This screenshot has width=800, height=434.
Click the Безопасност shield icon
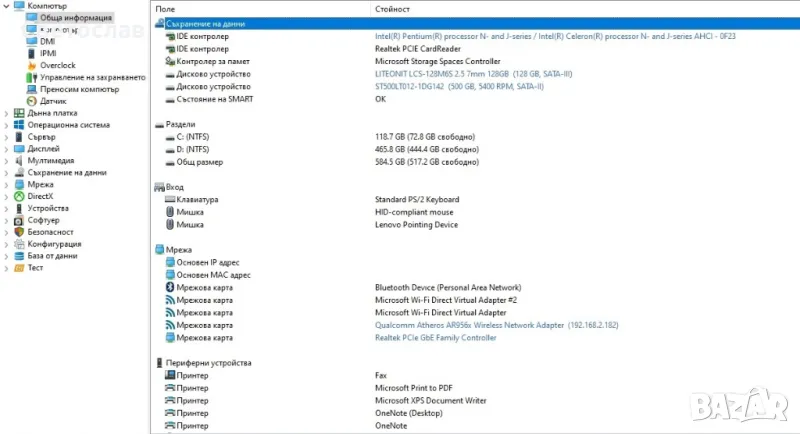pyautogui.click(x=19, y=232)
